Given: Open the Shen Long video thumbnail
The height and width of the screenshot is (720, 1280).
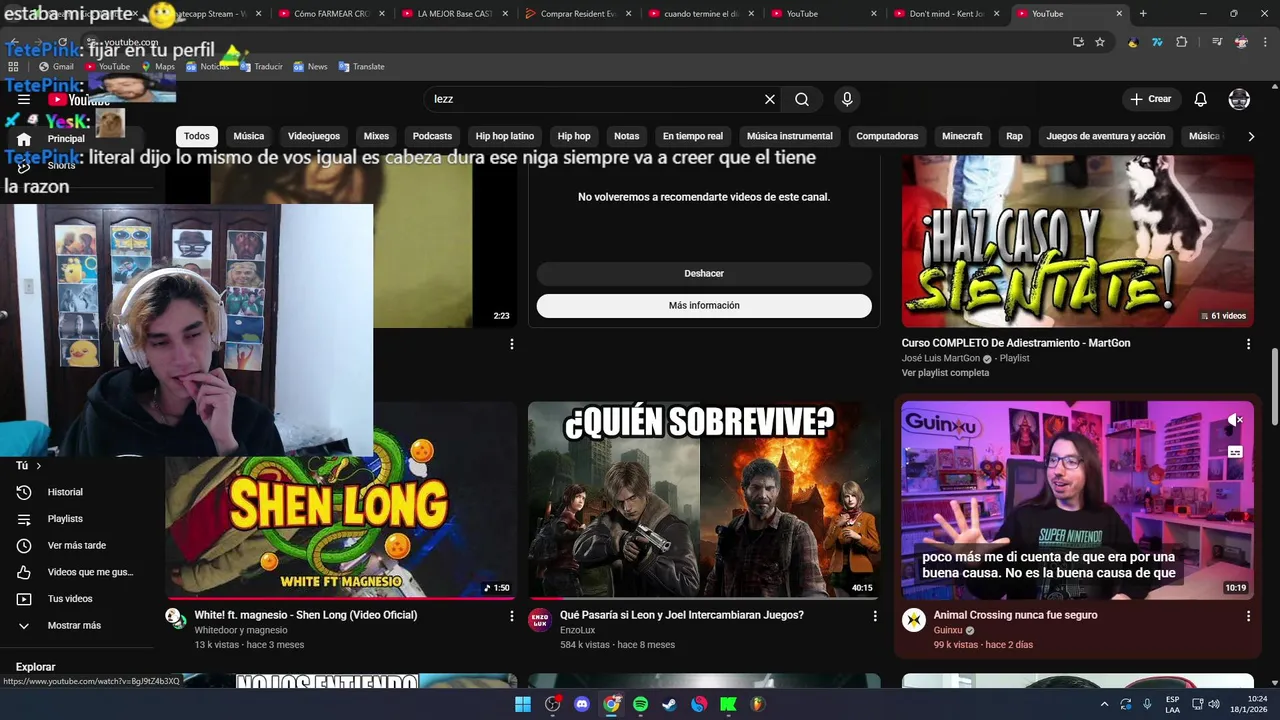Looking at the screenshot, I should coord(341,500).
